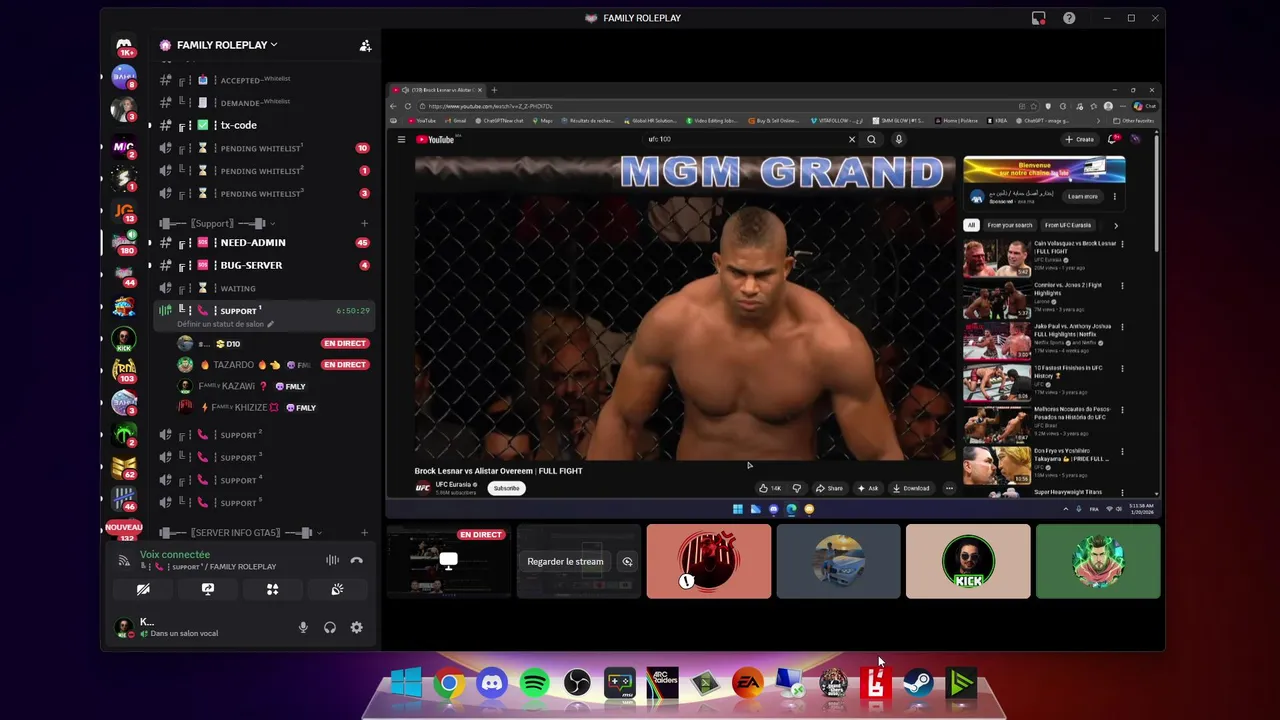Click Voix connectée status text

coord(175,554)
